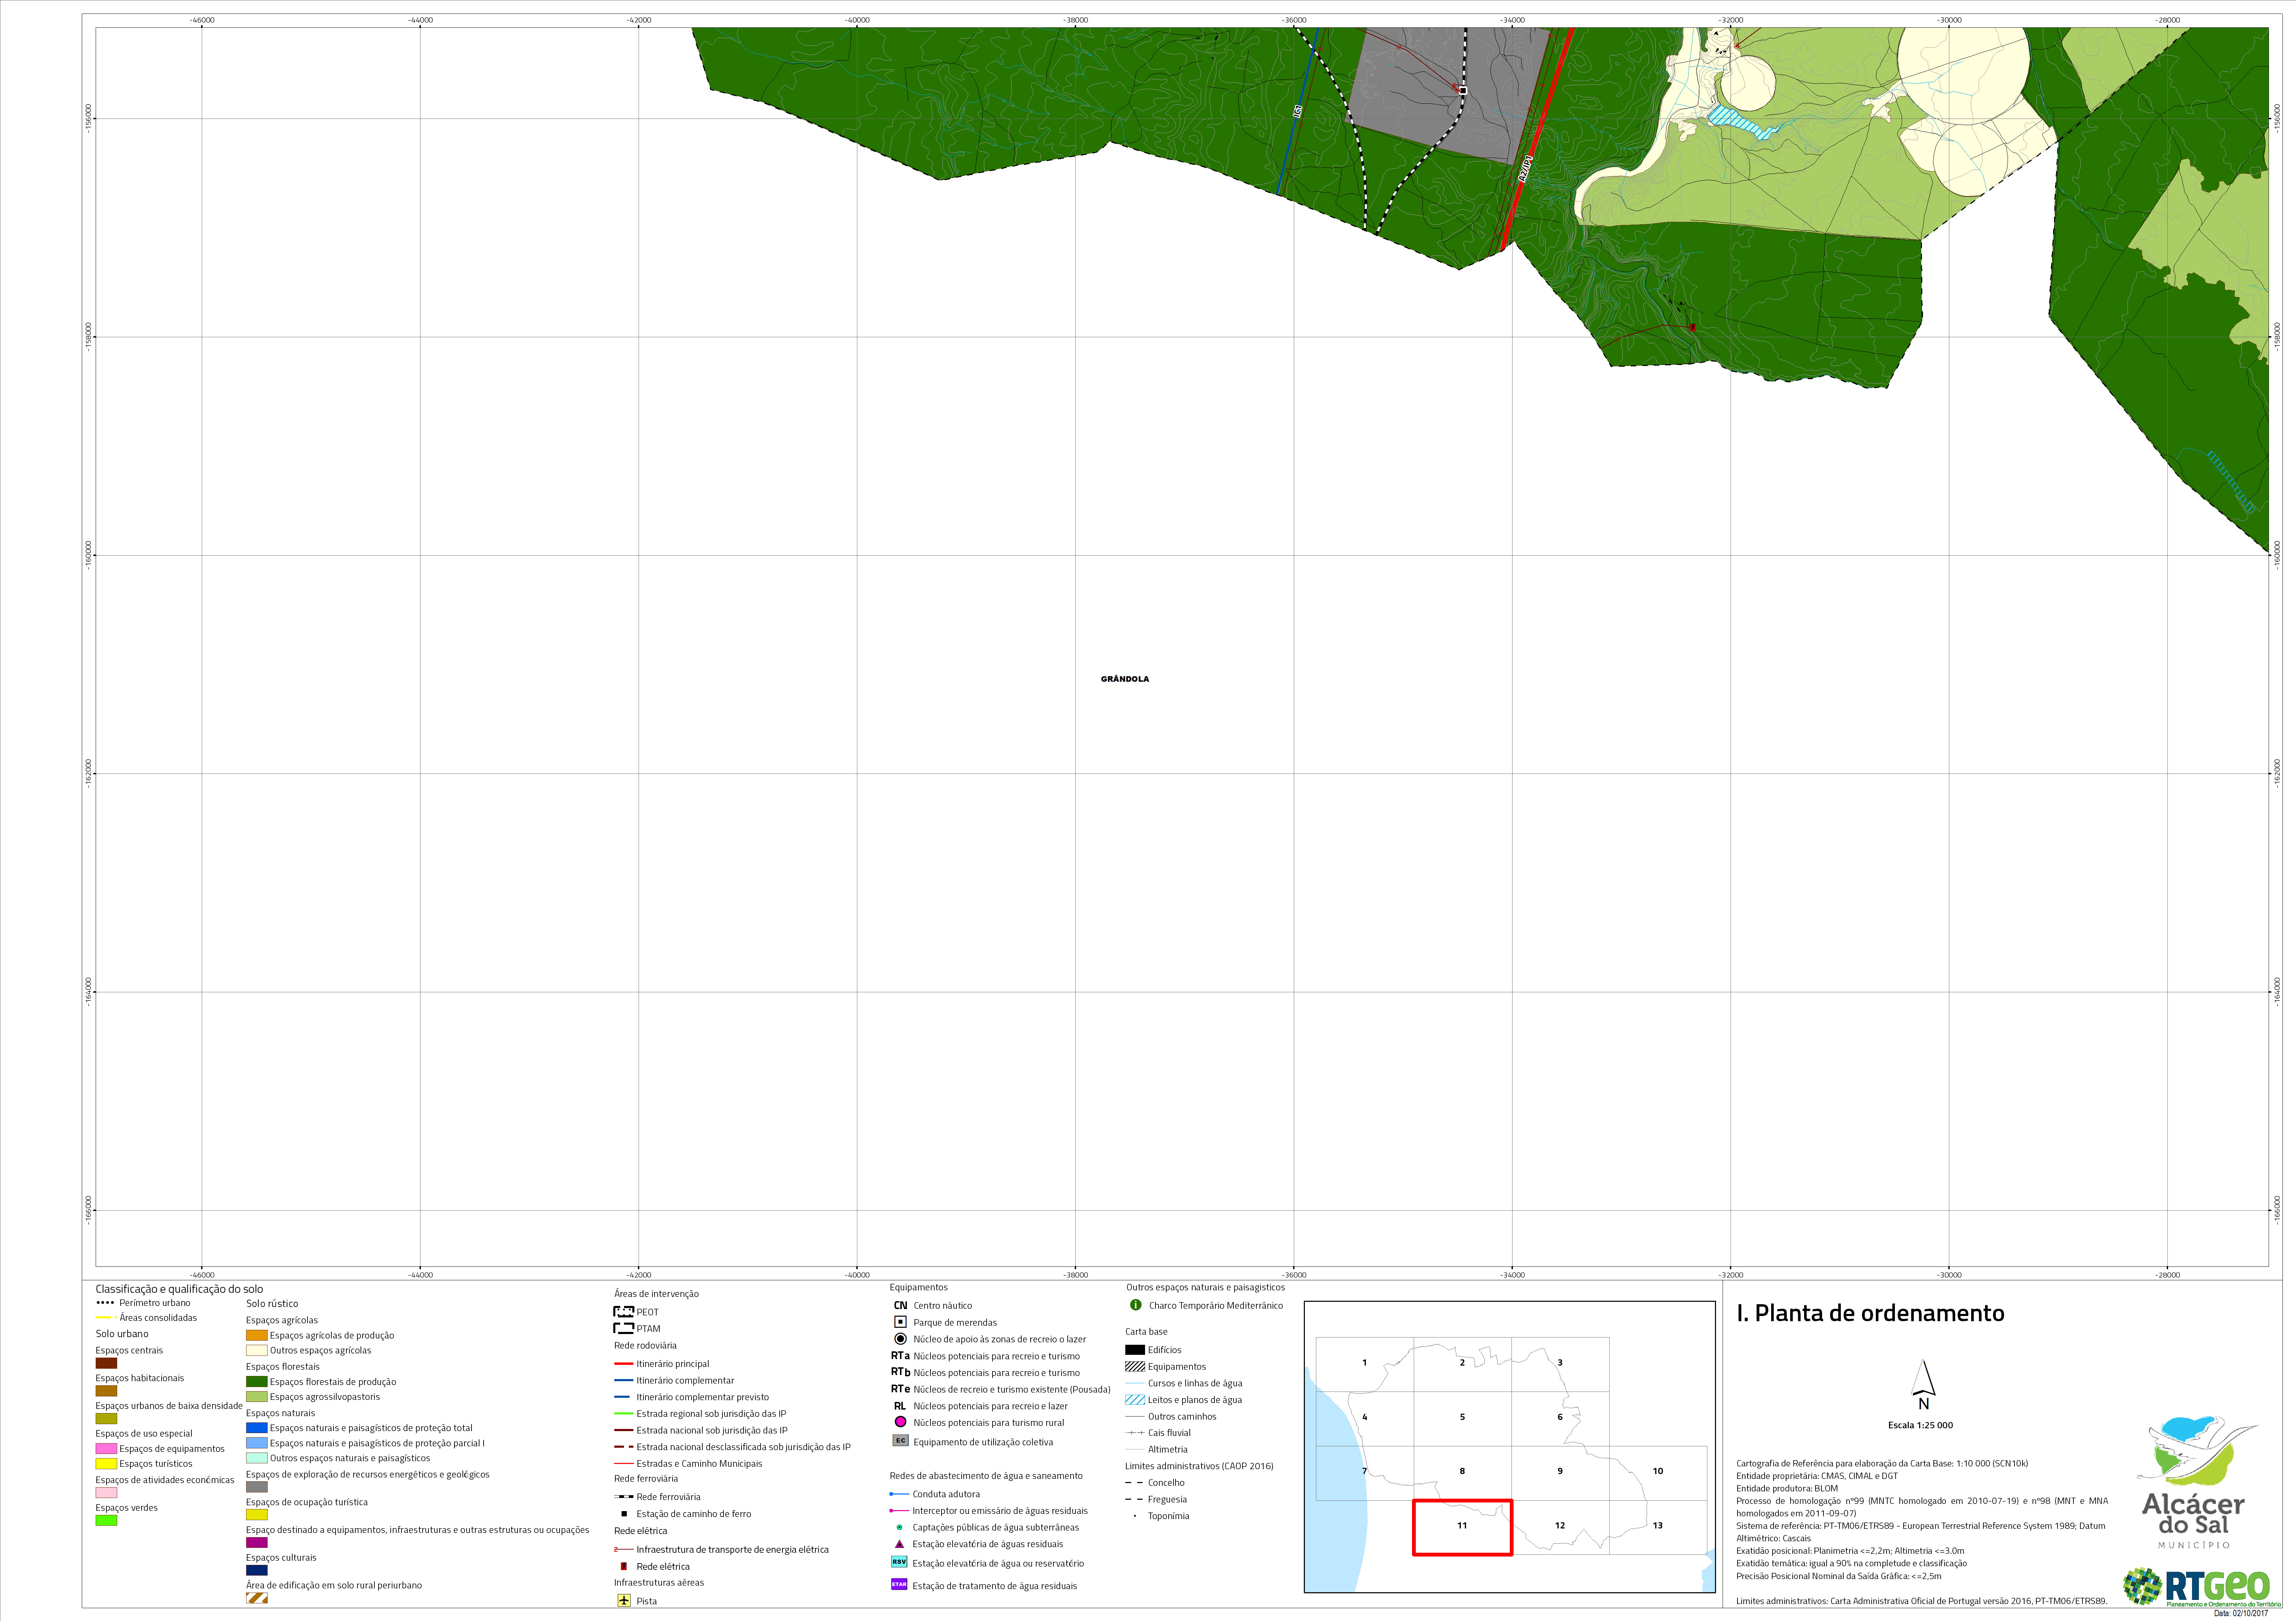
Task: Click the Interceptor ou emissário magenta line symbol
Action: [899, 1511]
